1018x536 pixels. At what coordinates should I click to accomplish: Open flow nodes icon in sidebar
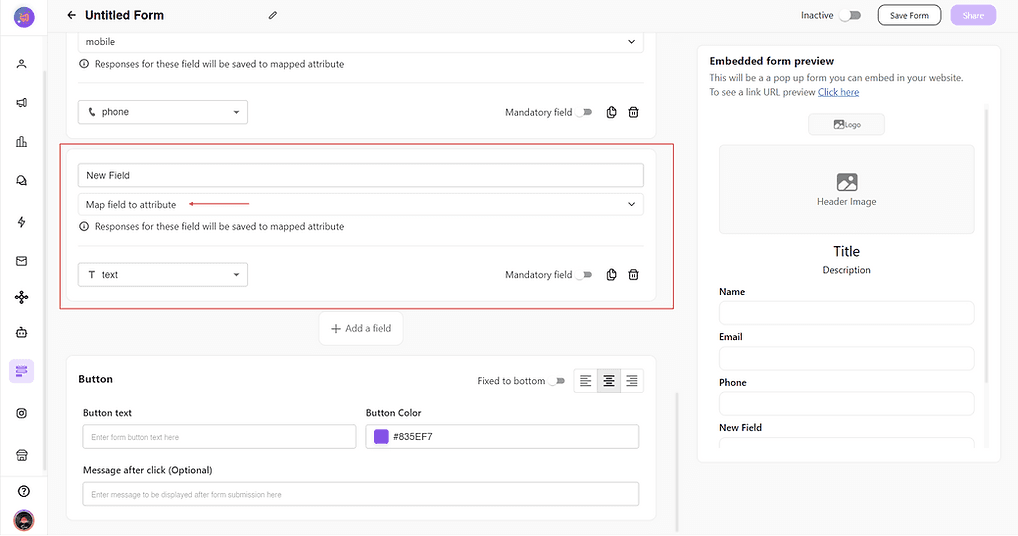point(21,297)
